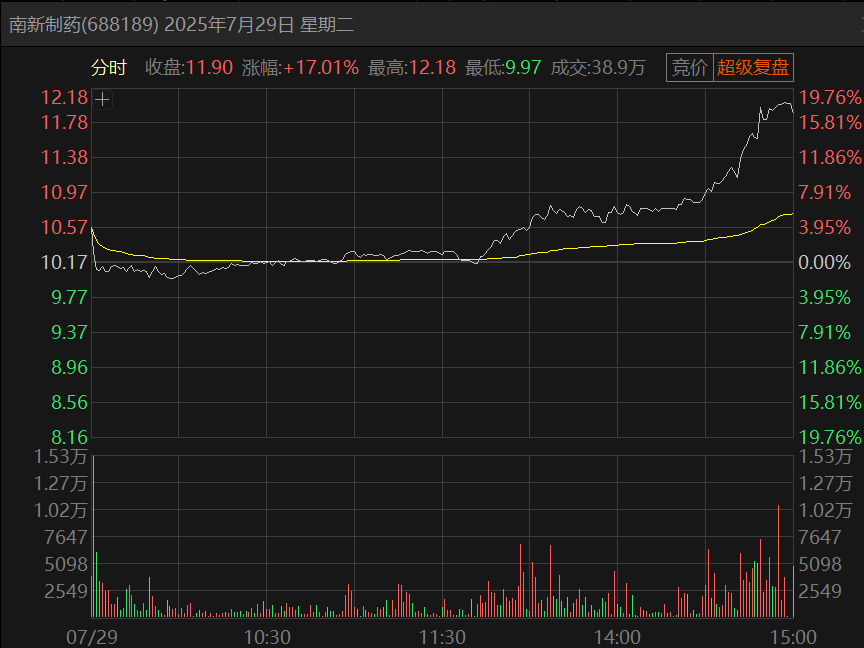Click the 11.78 price axis label
The height and width of the screenshot is (648, 864).
(64, 122)
